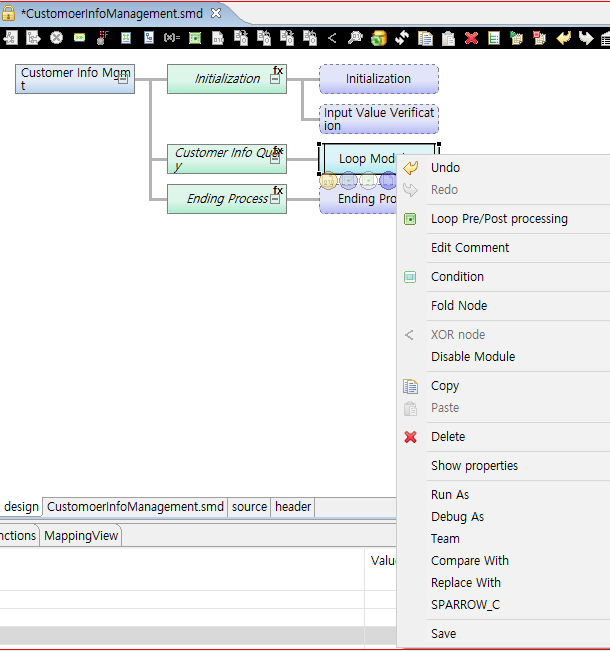
Task: Click the red X delete icon in toolbar
Action: click(471, 38)
